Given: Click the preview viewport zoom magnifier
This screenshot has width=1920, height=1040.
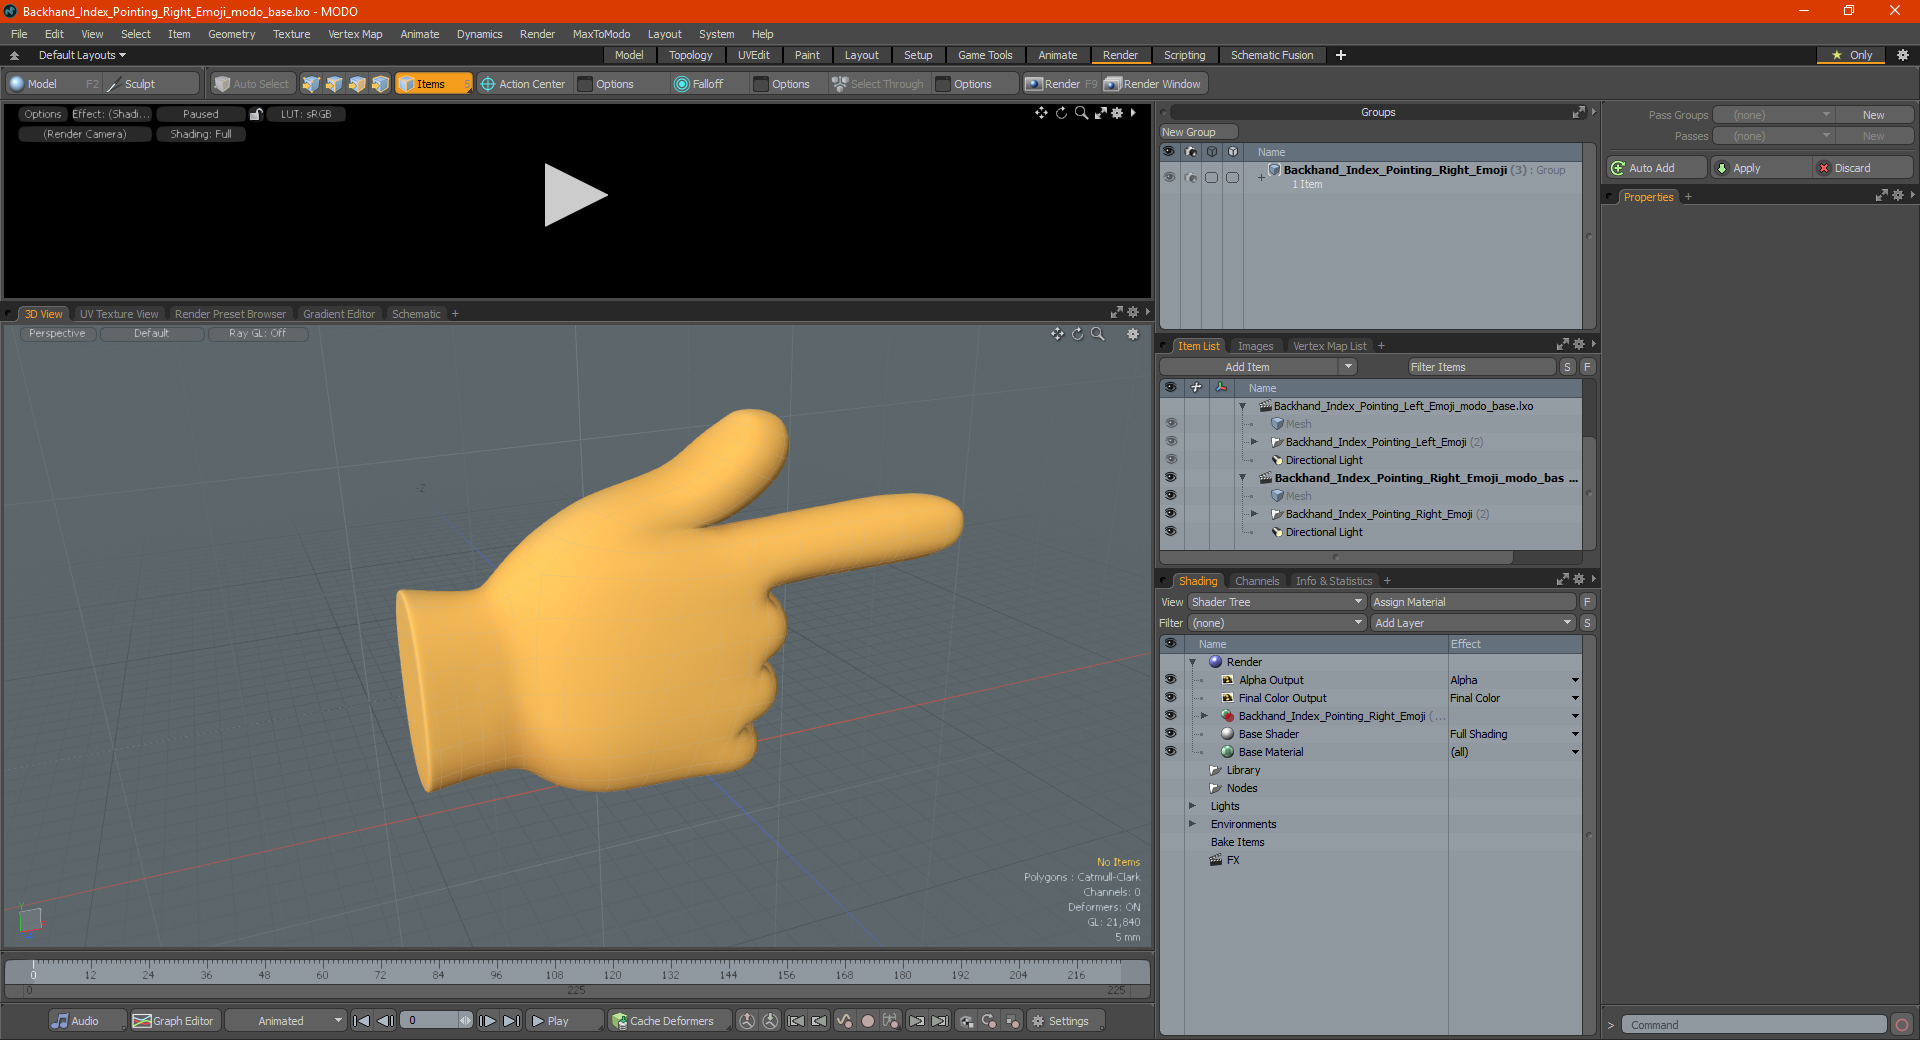Looking at the screenshot, I should pyautogui.click(x=1081, y=113).
